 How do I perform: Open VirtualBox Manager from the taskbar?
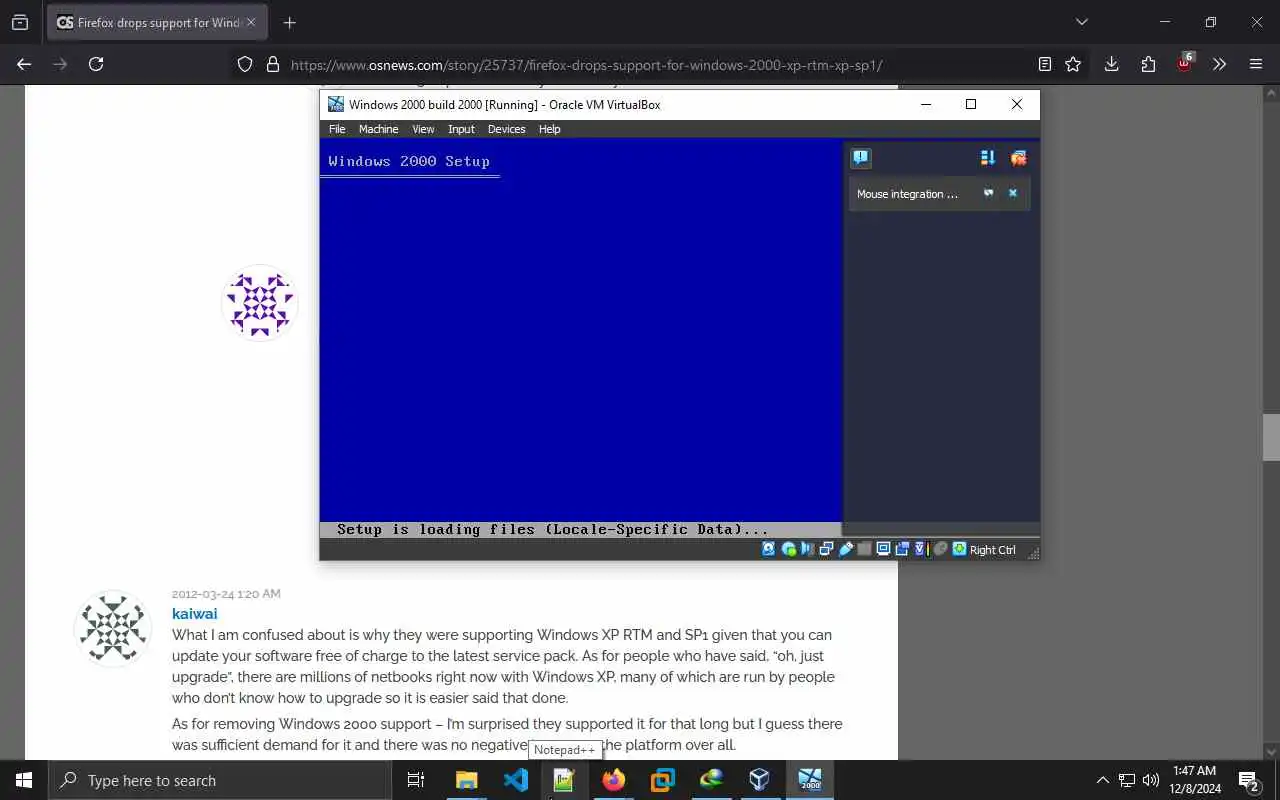(x=760, y=780)
